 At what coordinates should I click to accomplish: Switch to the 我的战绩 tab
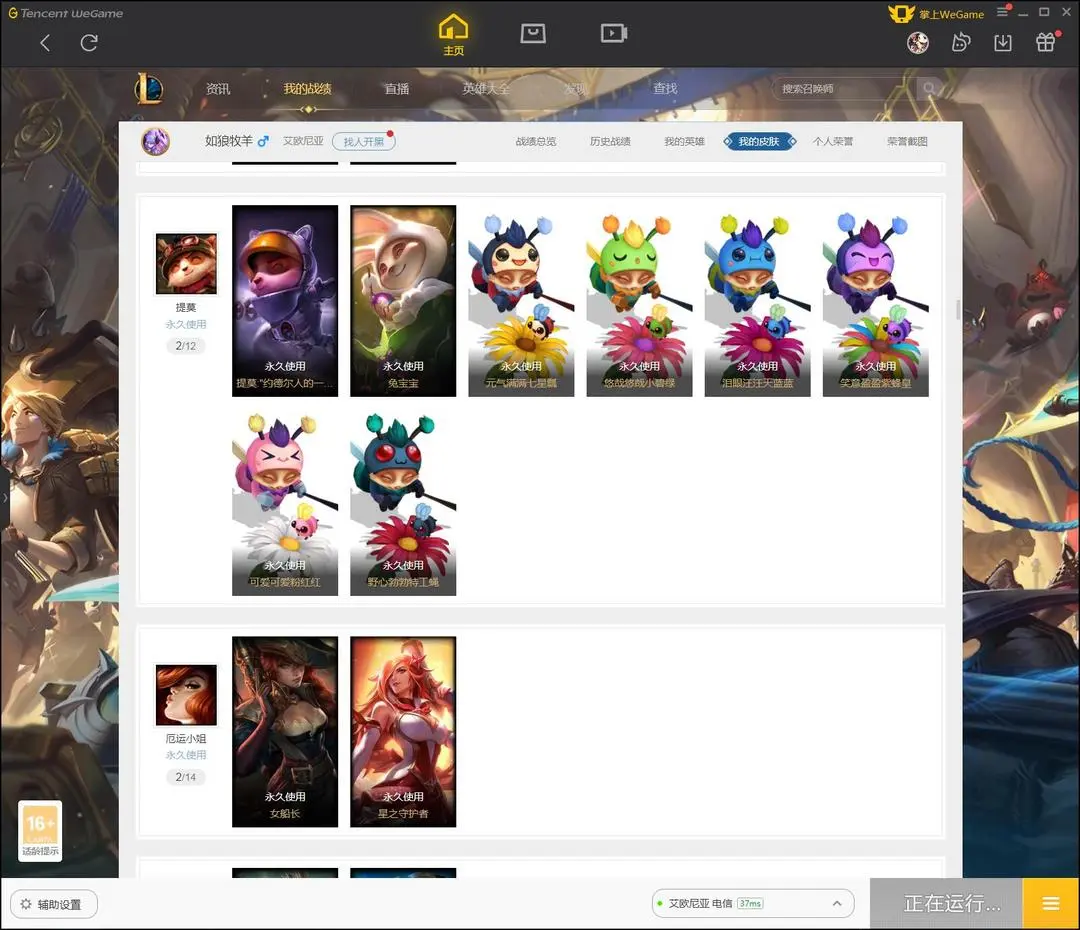coord(307,89)
